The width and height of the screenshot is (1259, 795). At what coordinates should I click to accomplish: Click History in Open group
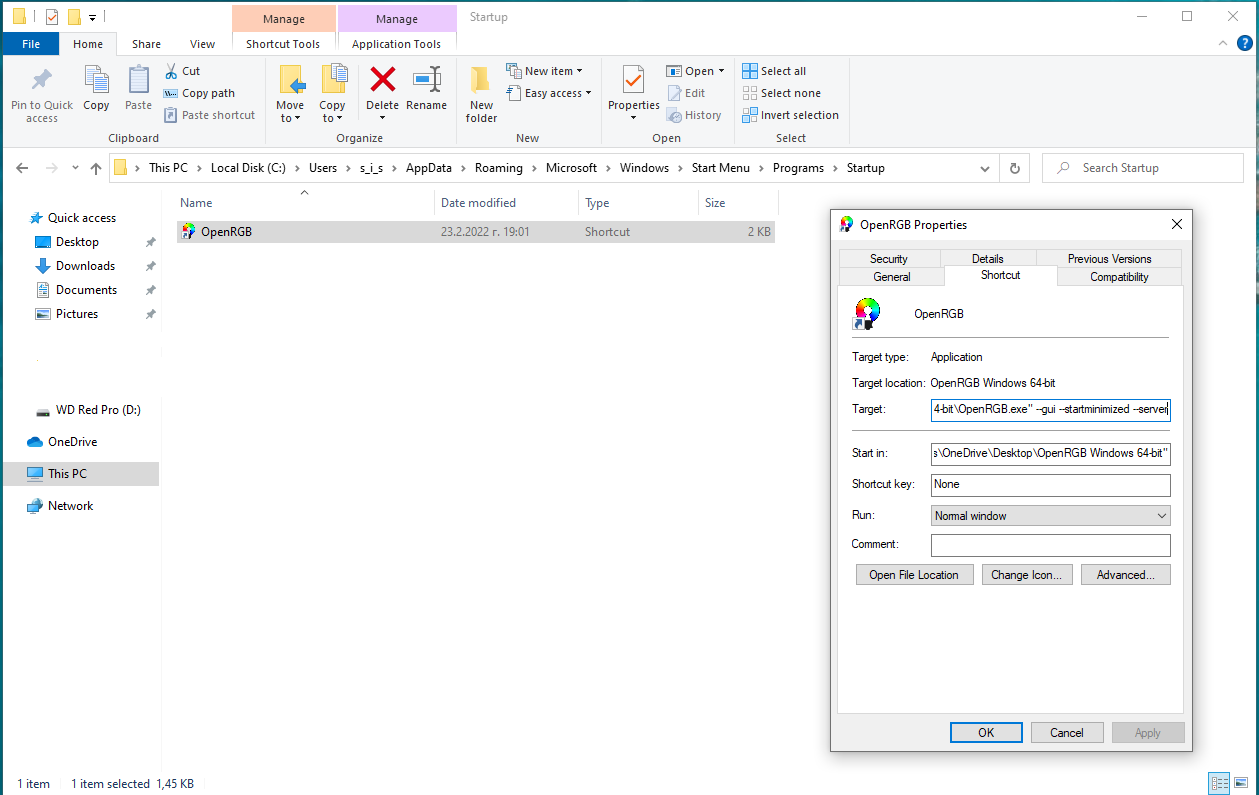click(x=694, y=115)
